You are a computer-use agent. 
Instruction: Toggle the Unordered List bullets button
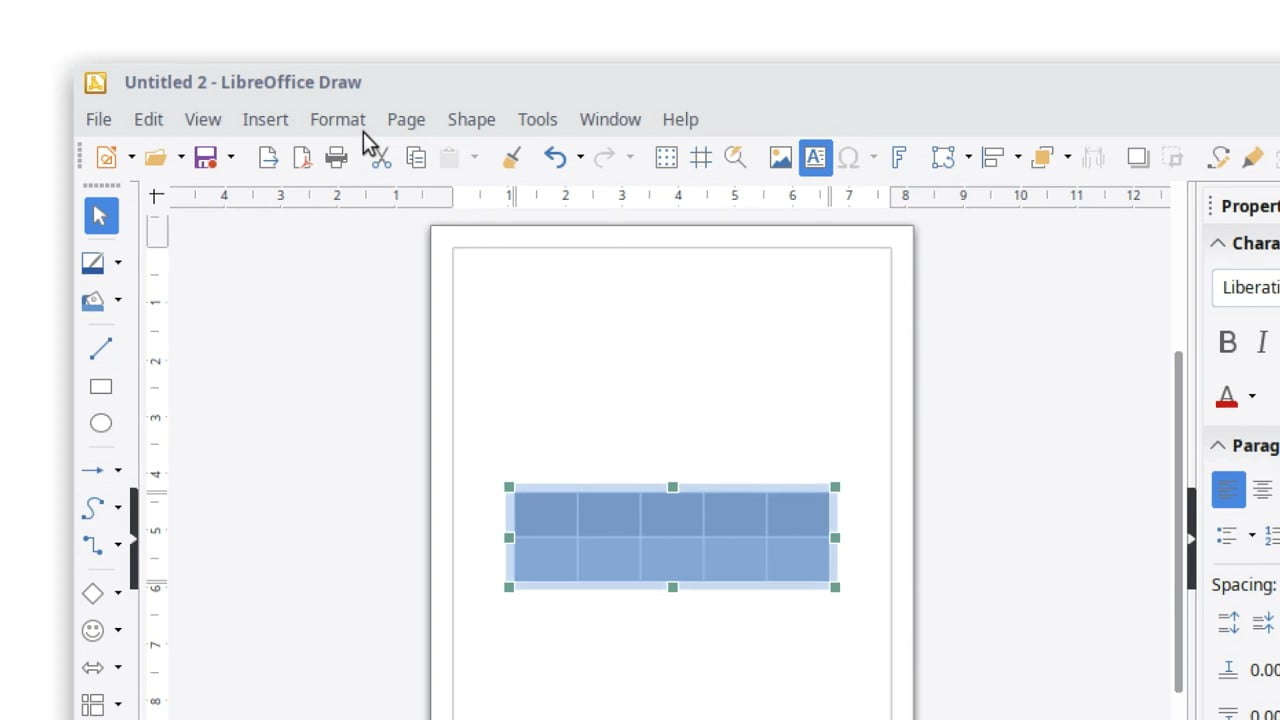point(1227,535)
